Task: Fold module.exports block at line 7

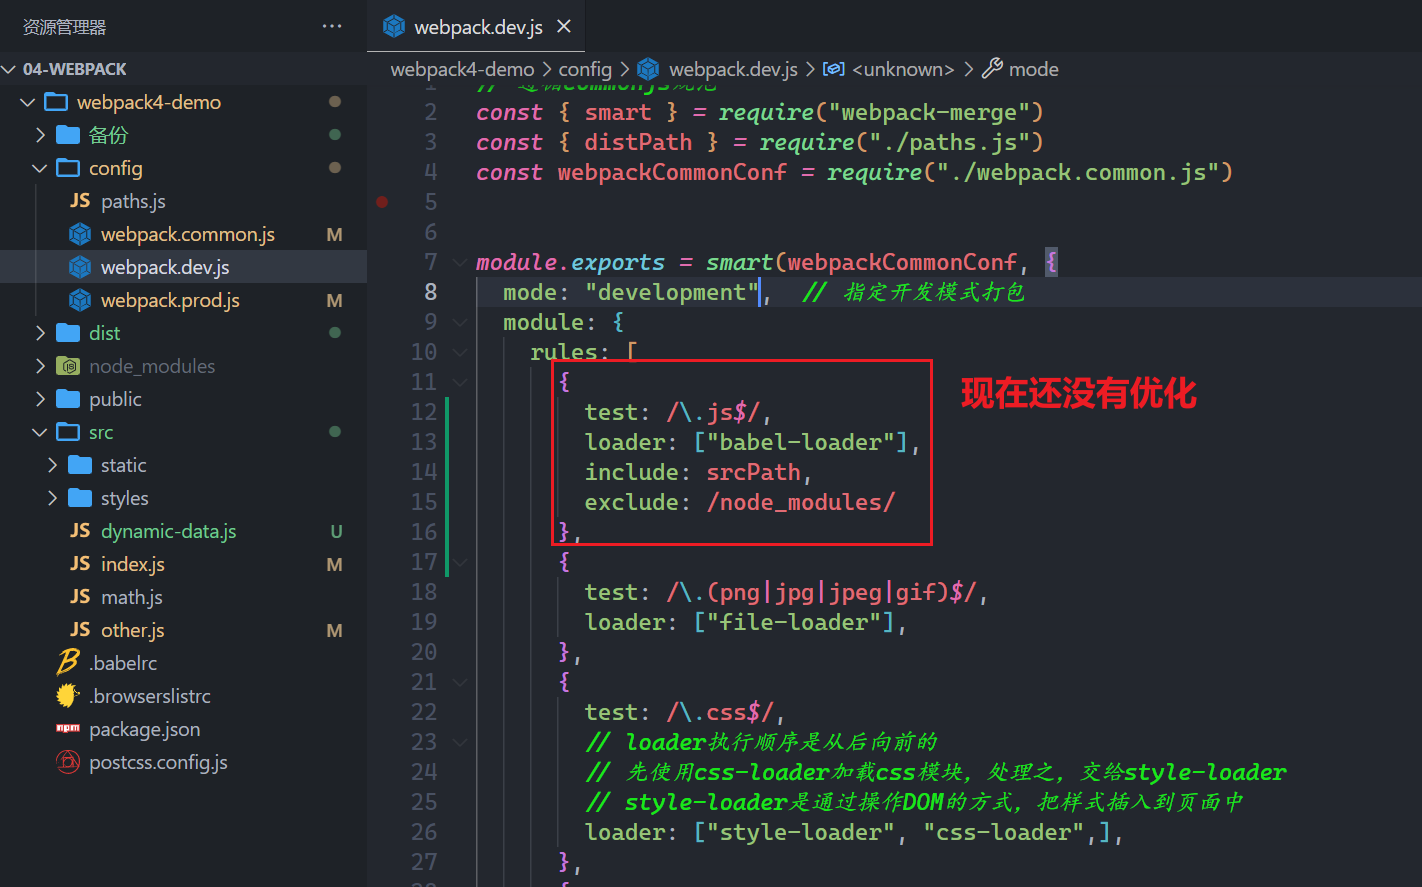Action: coord(460,262)
